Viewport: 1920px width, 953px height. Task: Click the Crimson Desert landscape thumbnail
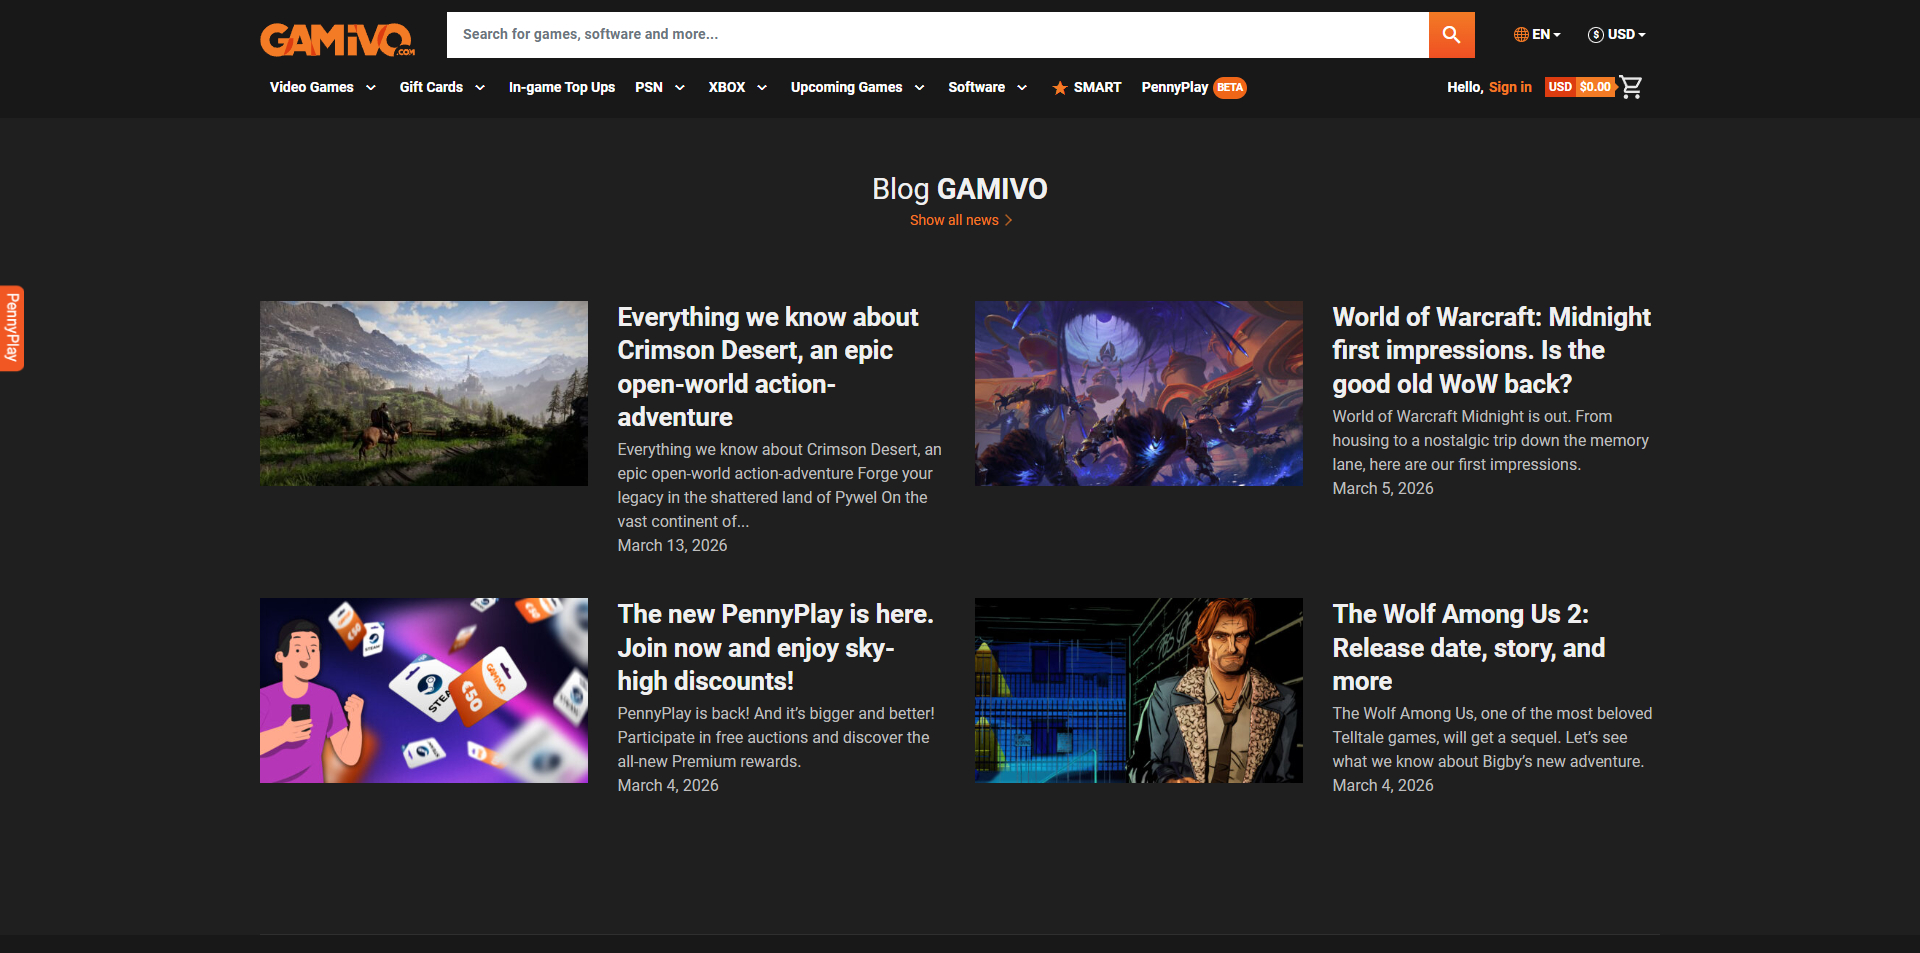click(424, 393)
